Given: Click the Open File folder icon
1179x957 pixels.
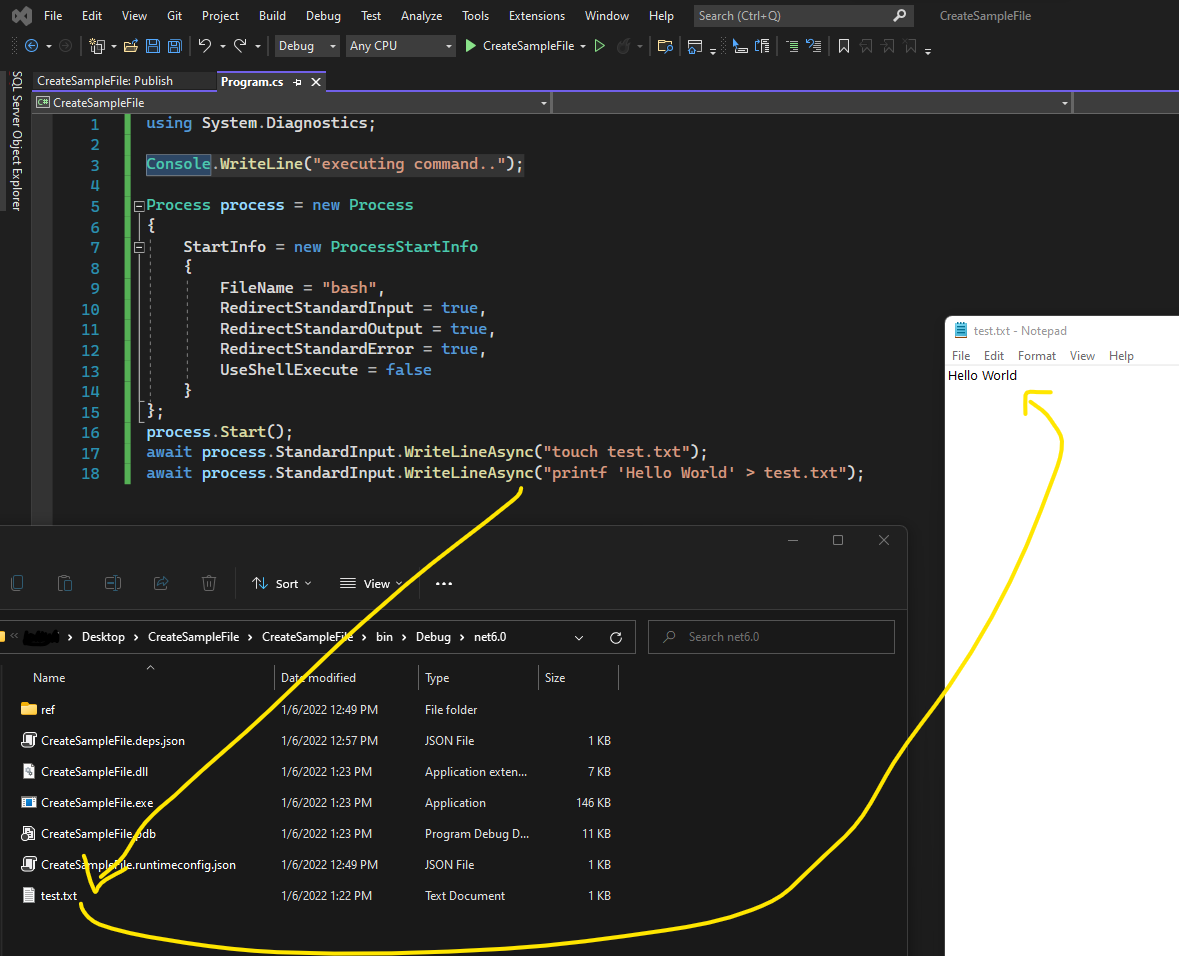Looking at the screenshot, I should pos(132,46).
